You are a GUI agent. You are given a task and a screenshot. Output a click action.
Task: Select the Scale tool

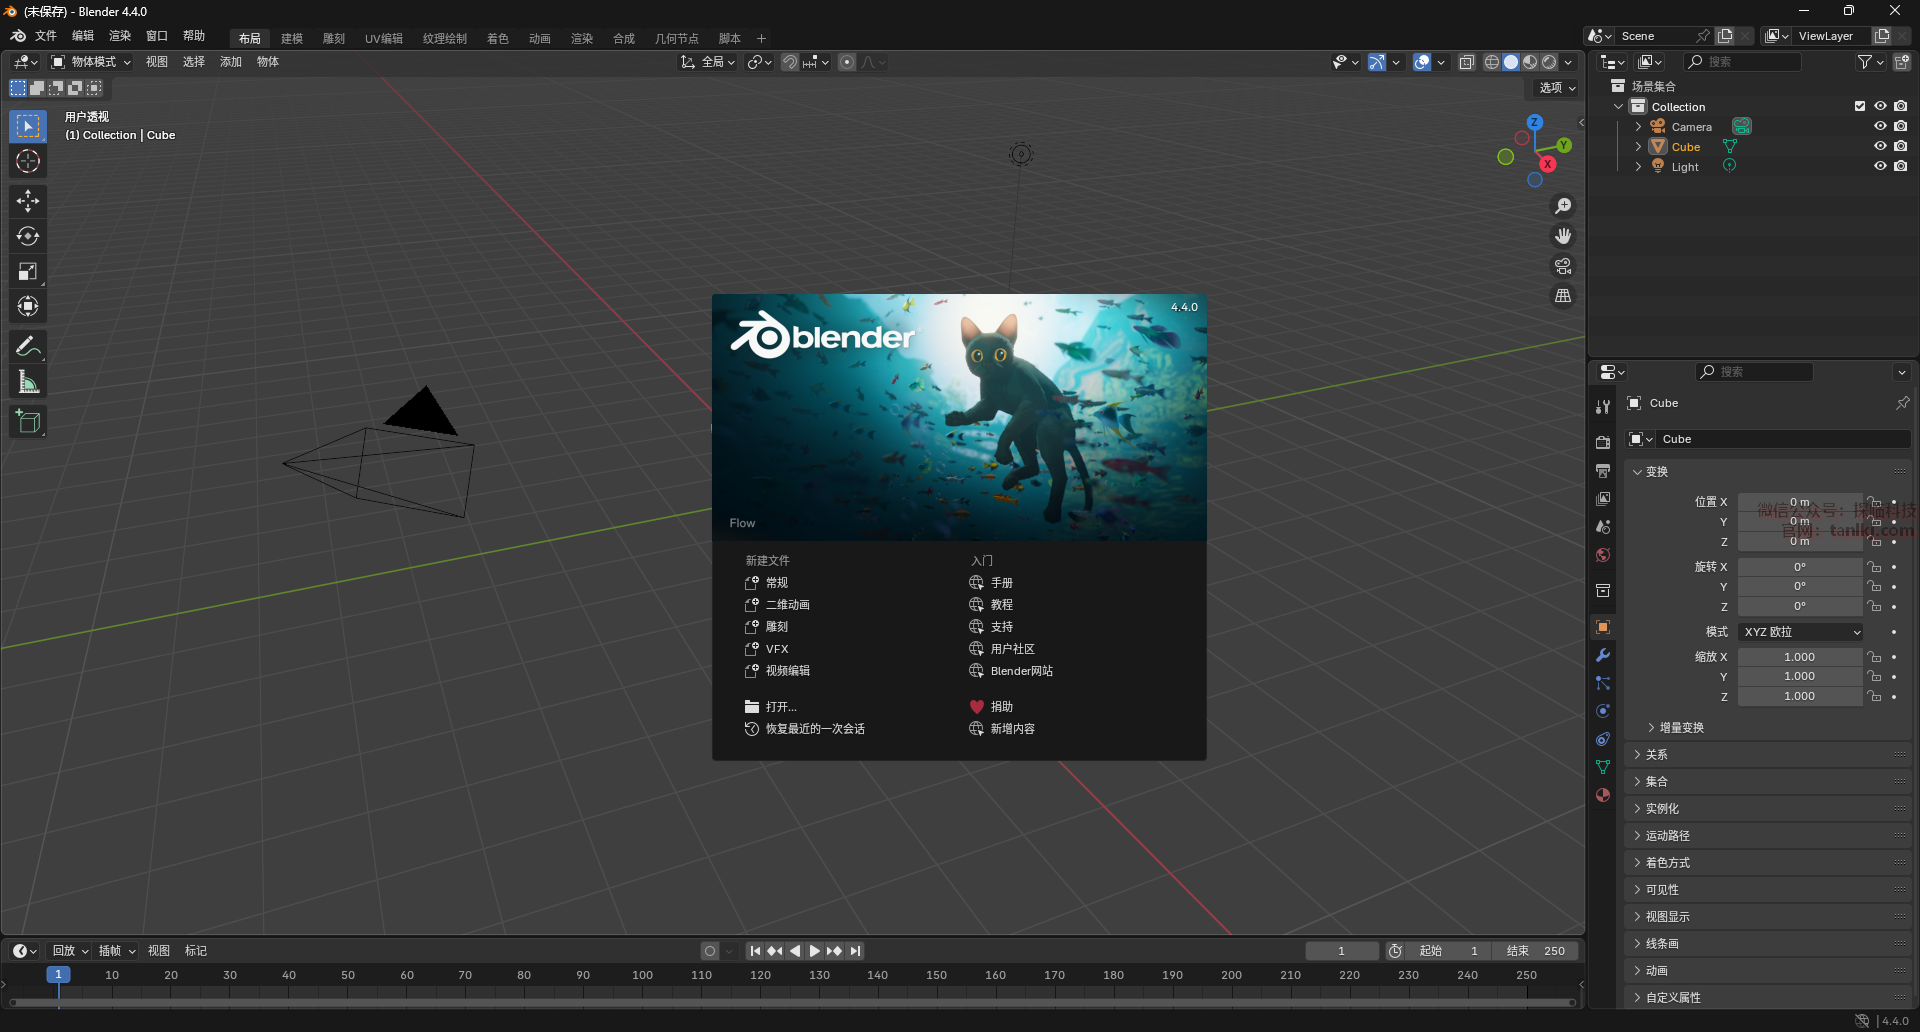[x=28, y=271]
